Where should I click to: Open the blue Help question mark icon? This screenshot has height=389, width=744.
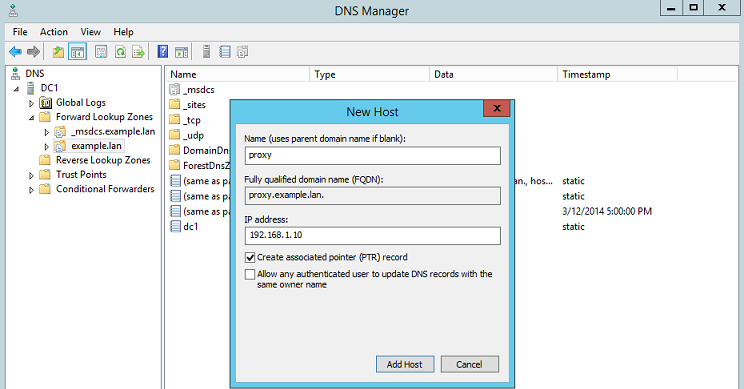click(x=163, y=52)
